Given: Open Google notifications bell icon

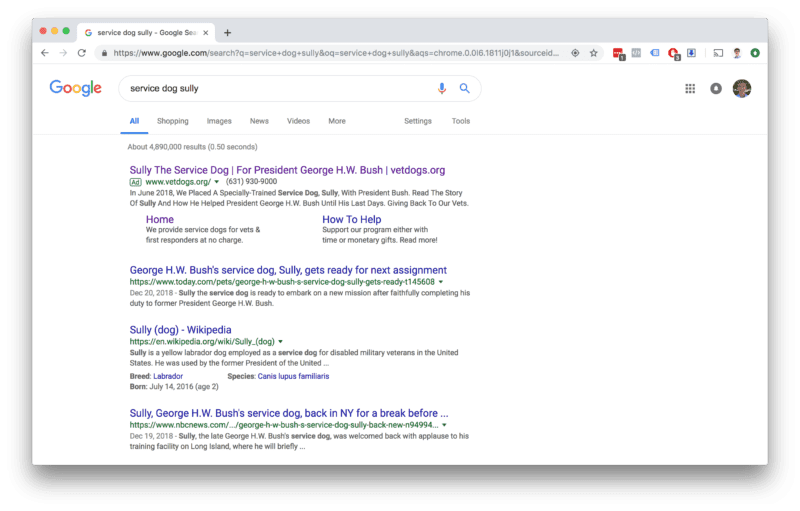Looking at the screenshot, I should 716,89.
